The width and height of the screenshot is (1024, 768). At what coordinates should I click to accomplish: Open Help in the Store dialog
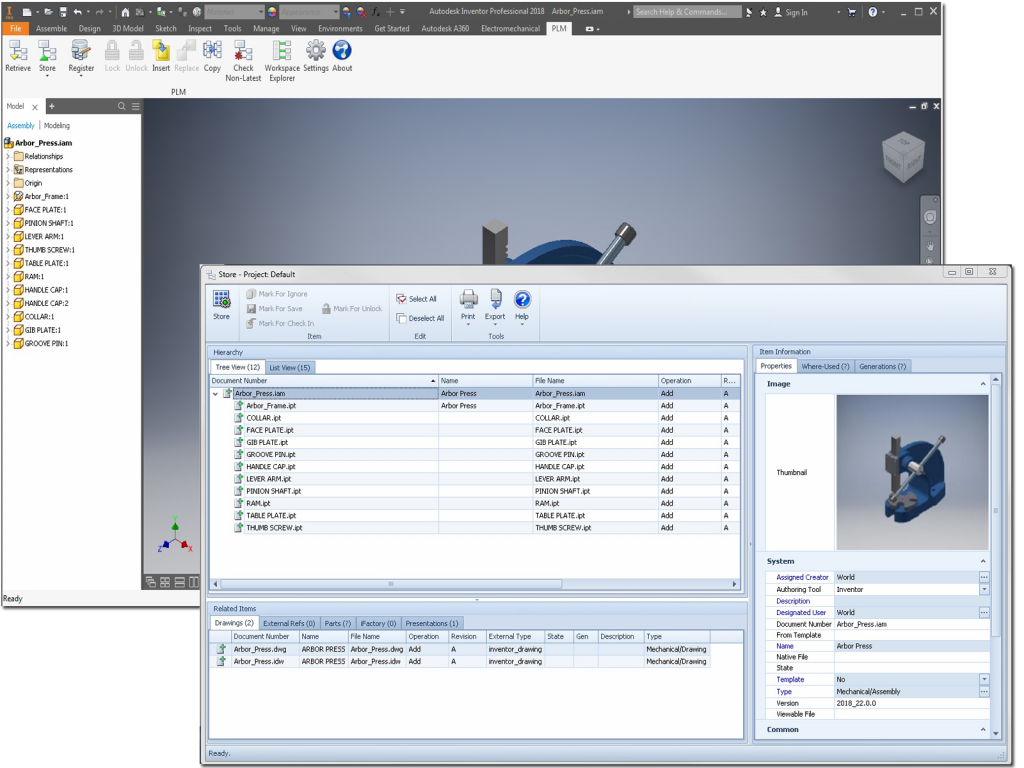click(x=522, y=300)
